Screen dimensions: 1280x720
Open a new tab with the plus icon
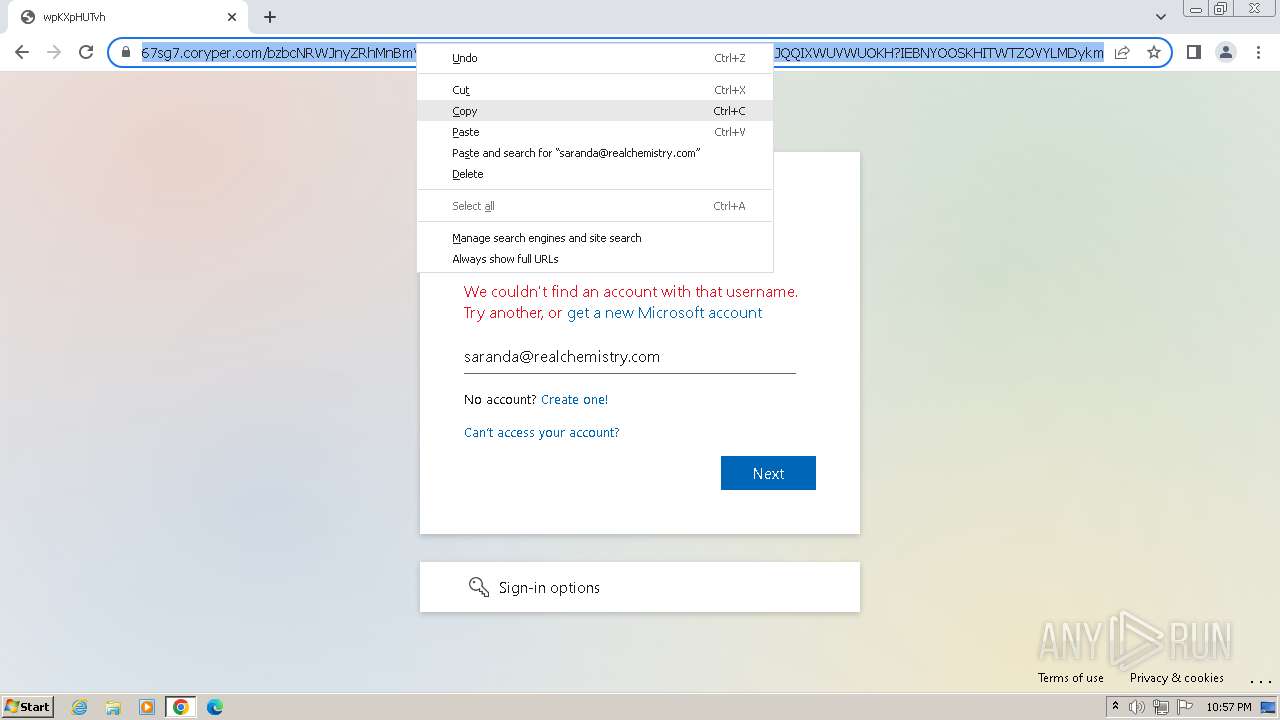pos(270,17)
